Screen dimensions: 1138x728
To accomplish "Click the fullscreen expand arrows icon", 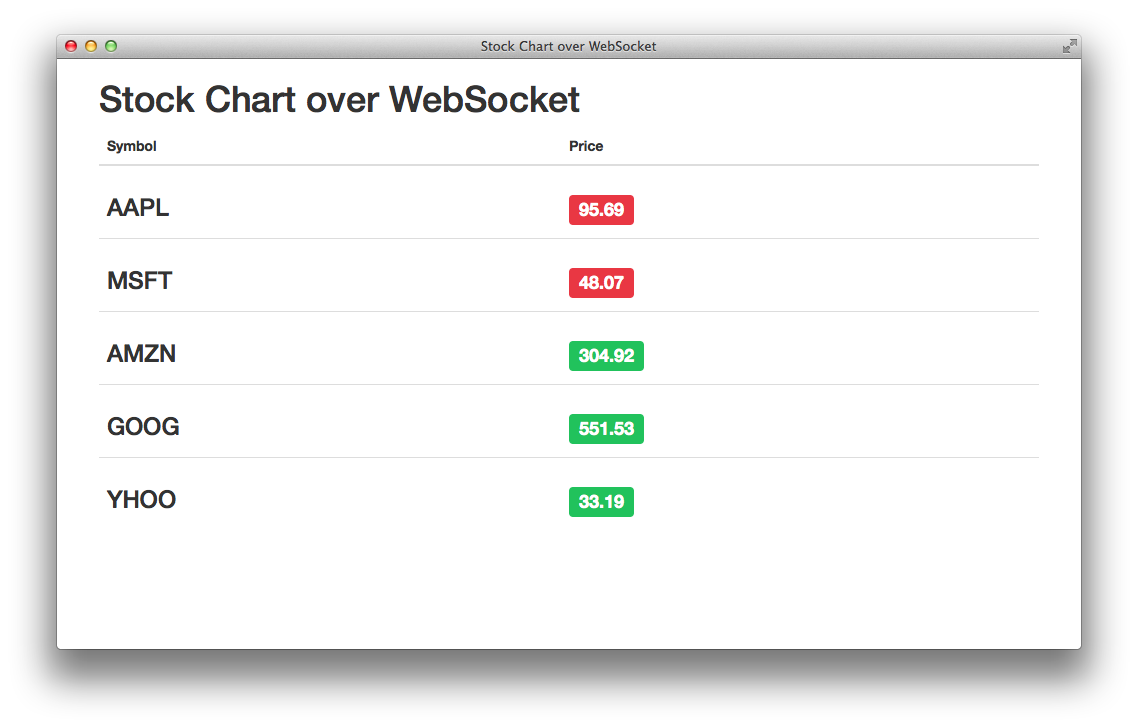I will (x=1069, y=46).
